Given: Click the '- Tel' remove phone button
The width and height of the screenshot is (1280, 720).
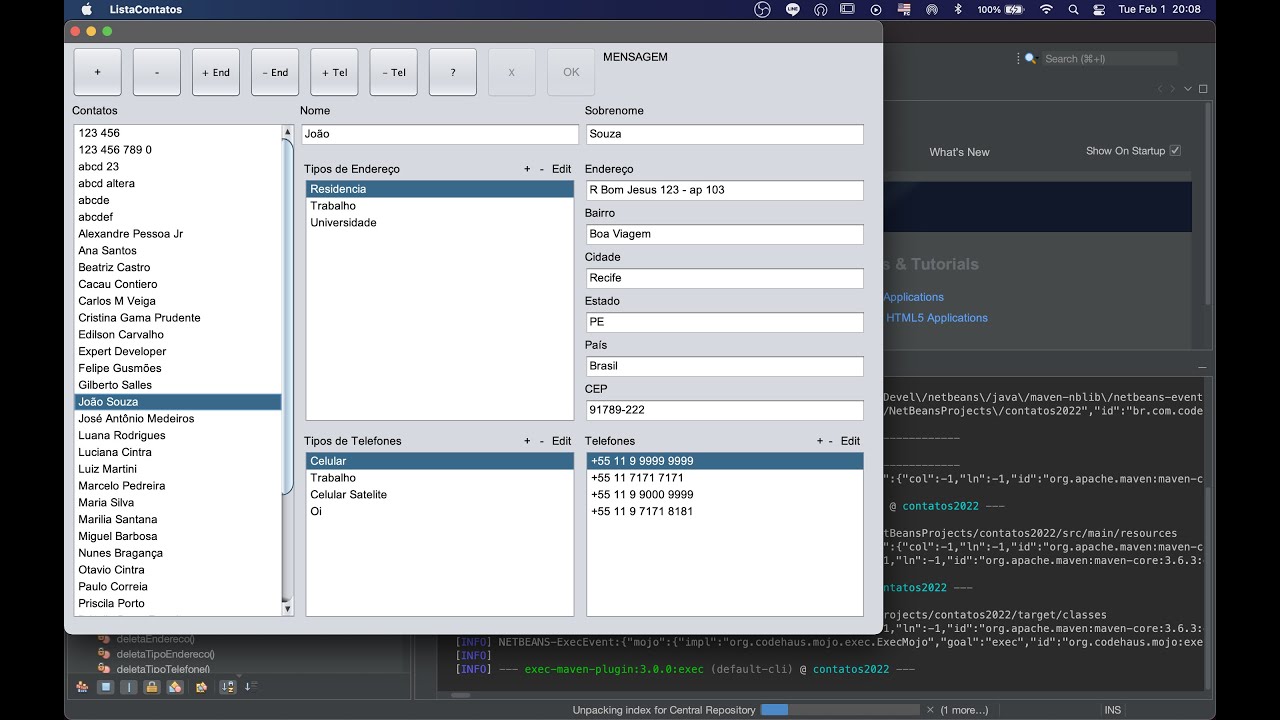Looking at the screenshot, I should pos(393,72).
